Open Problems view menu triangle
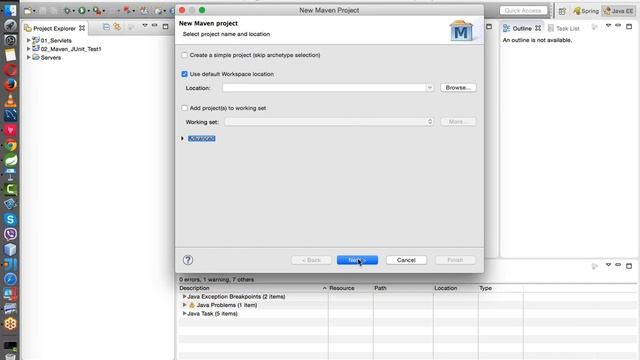The height and width of the screenshot is (360, 640). tap(608, 265)
